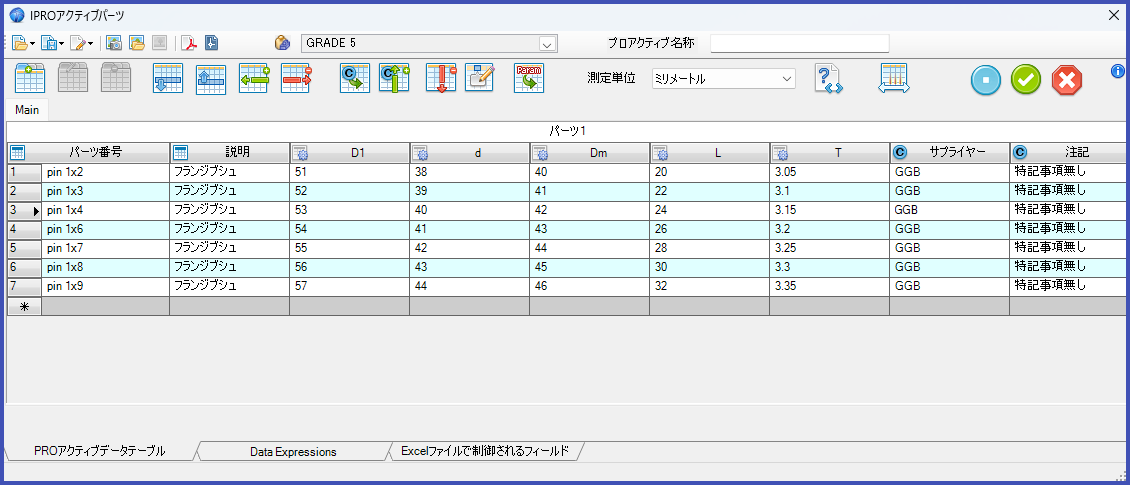Screen dimensions: 1130x485
Task: Cancel with the red X button
Action: point(1067,80)
